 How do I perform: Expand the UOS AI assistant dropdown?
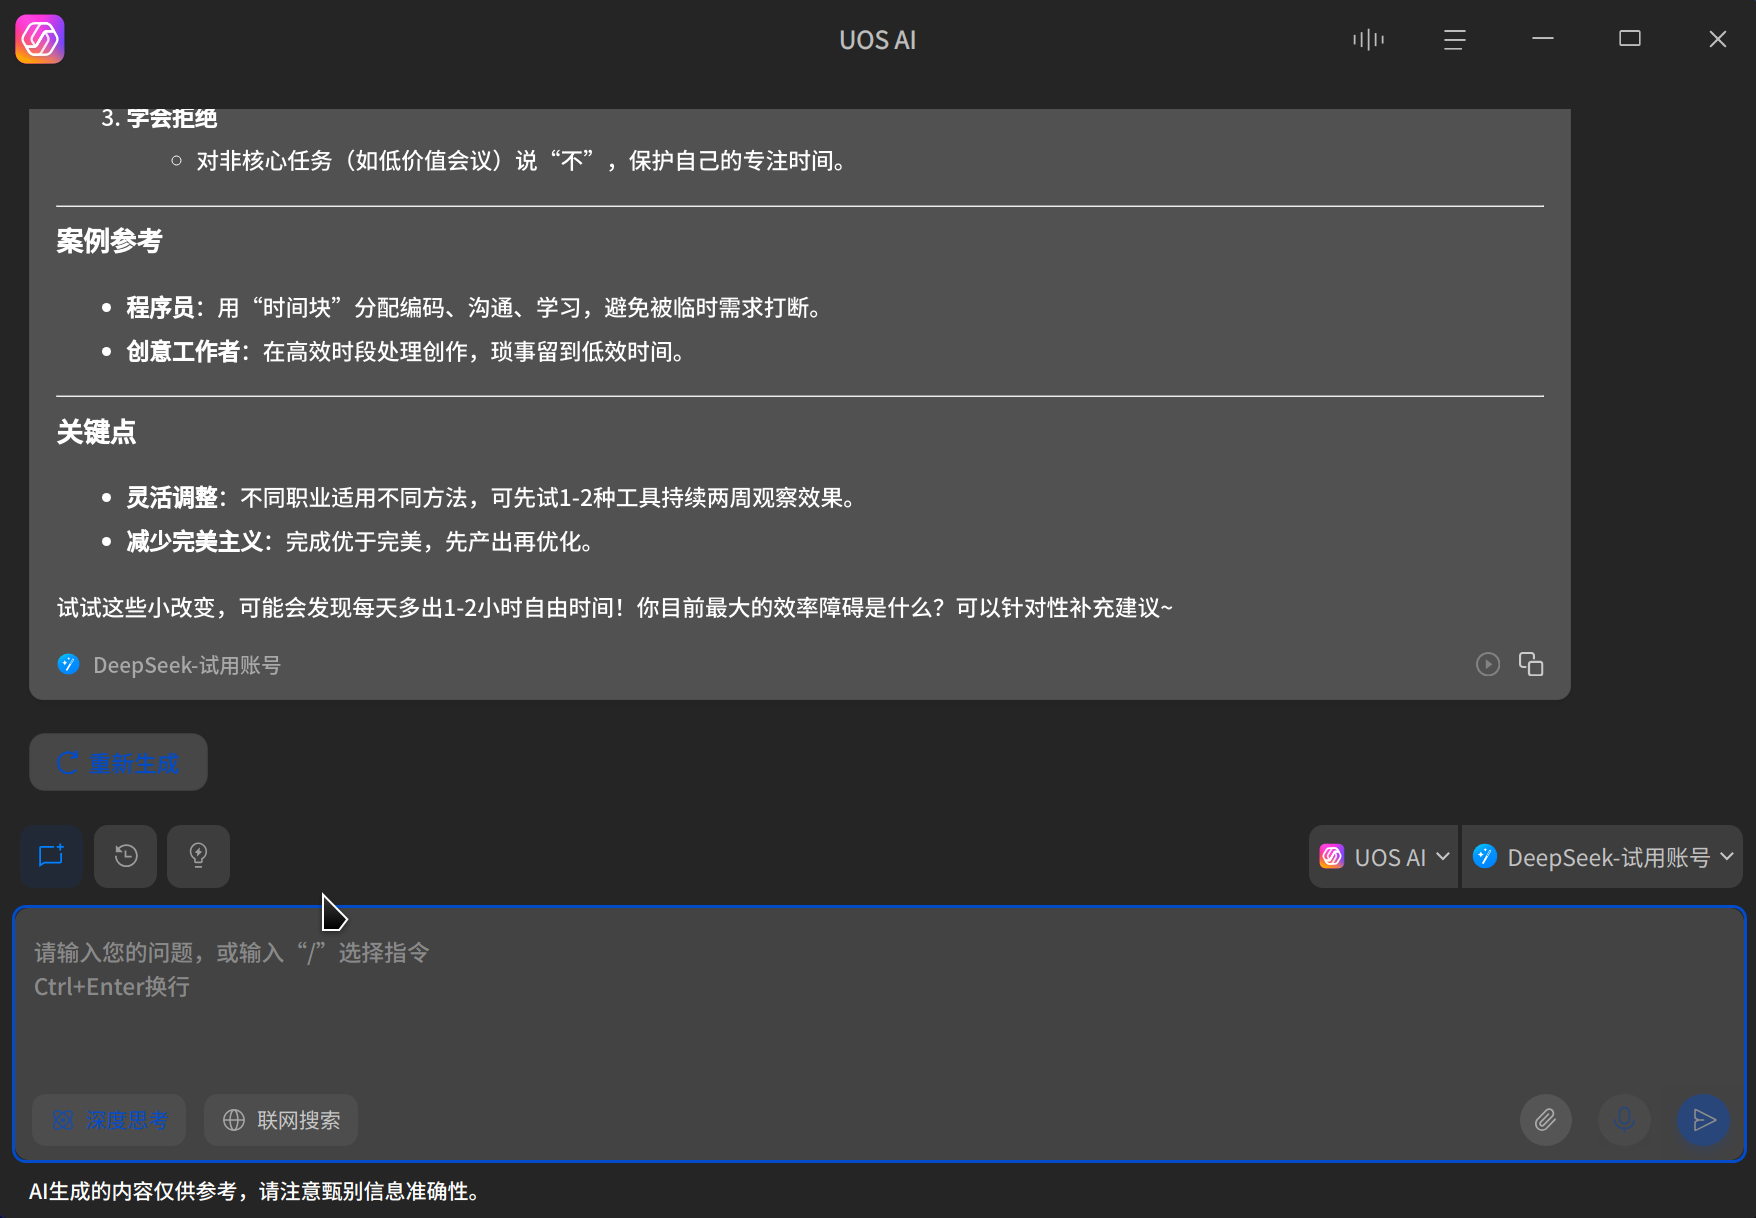tap(1384, 857)
